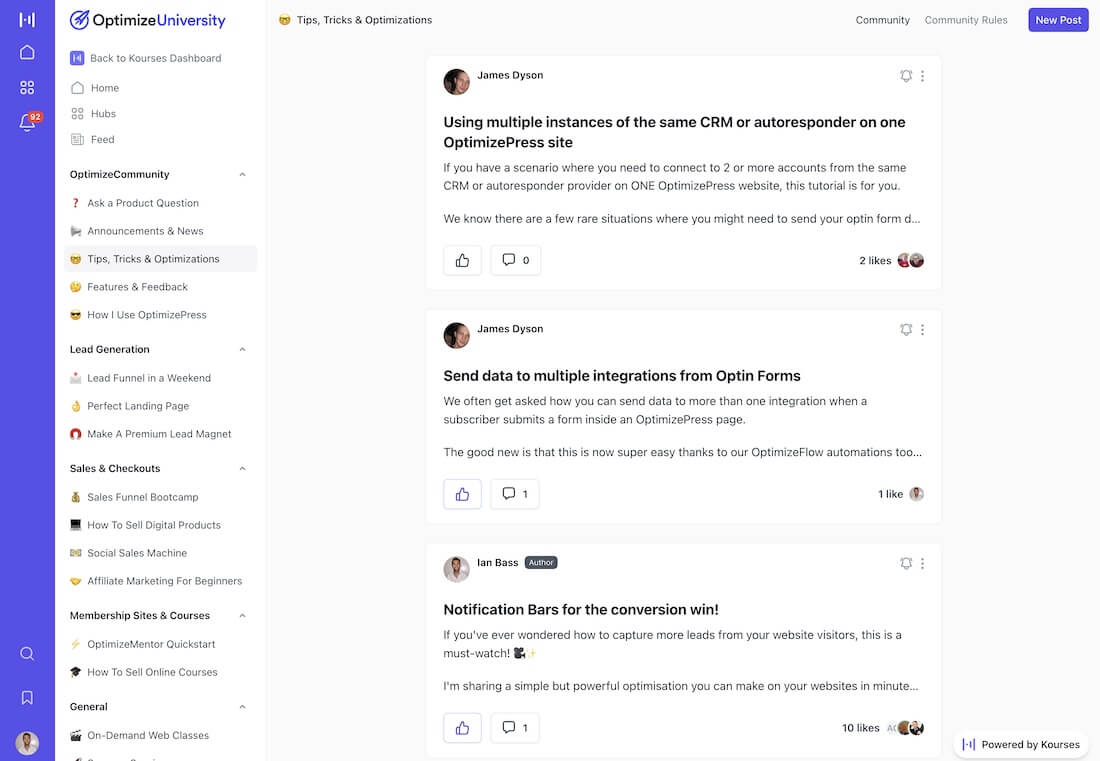Open Affiliate Marketing For Beginners
Image resolution: width=1100 pixels, height=761 pixels.
click(x=160, y=581)
